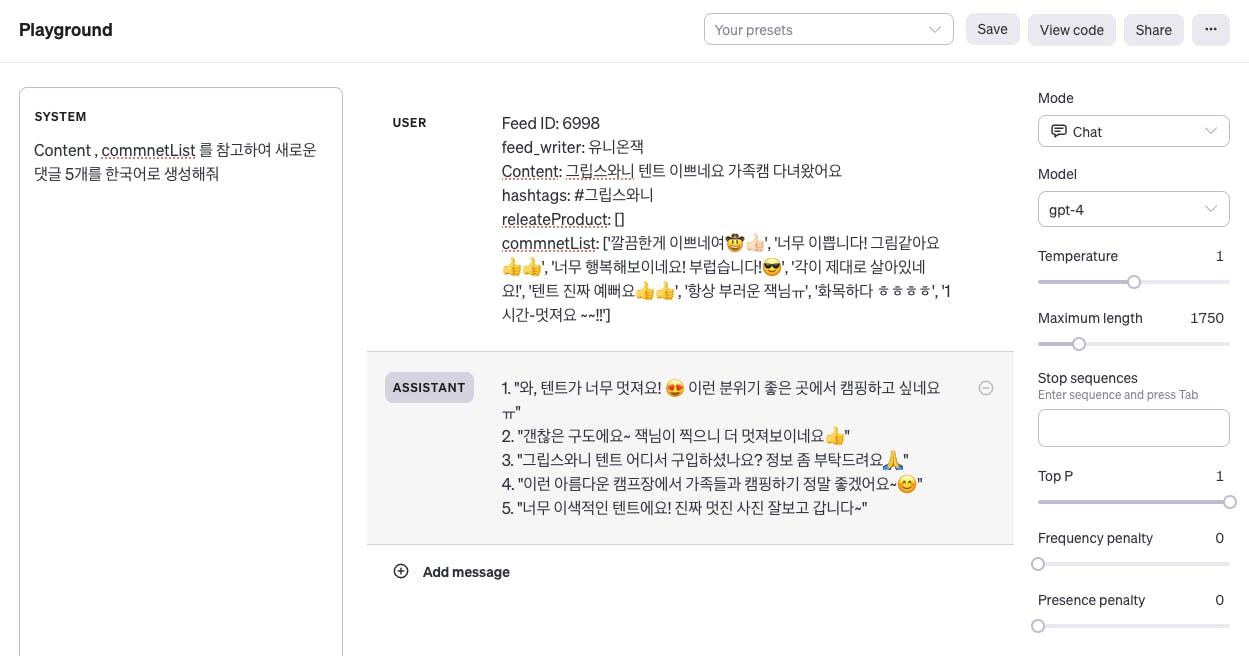Click the Temperature slider handle
The width and height of the screenshot is (1249, 656).
click(x=1134, y=282)
